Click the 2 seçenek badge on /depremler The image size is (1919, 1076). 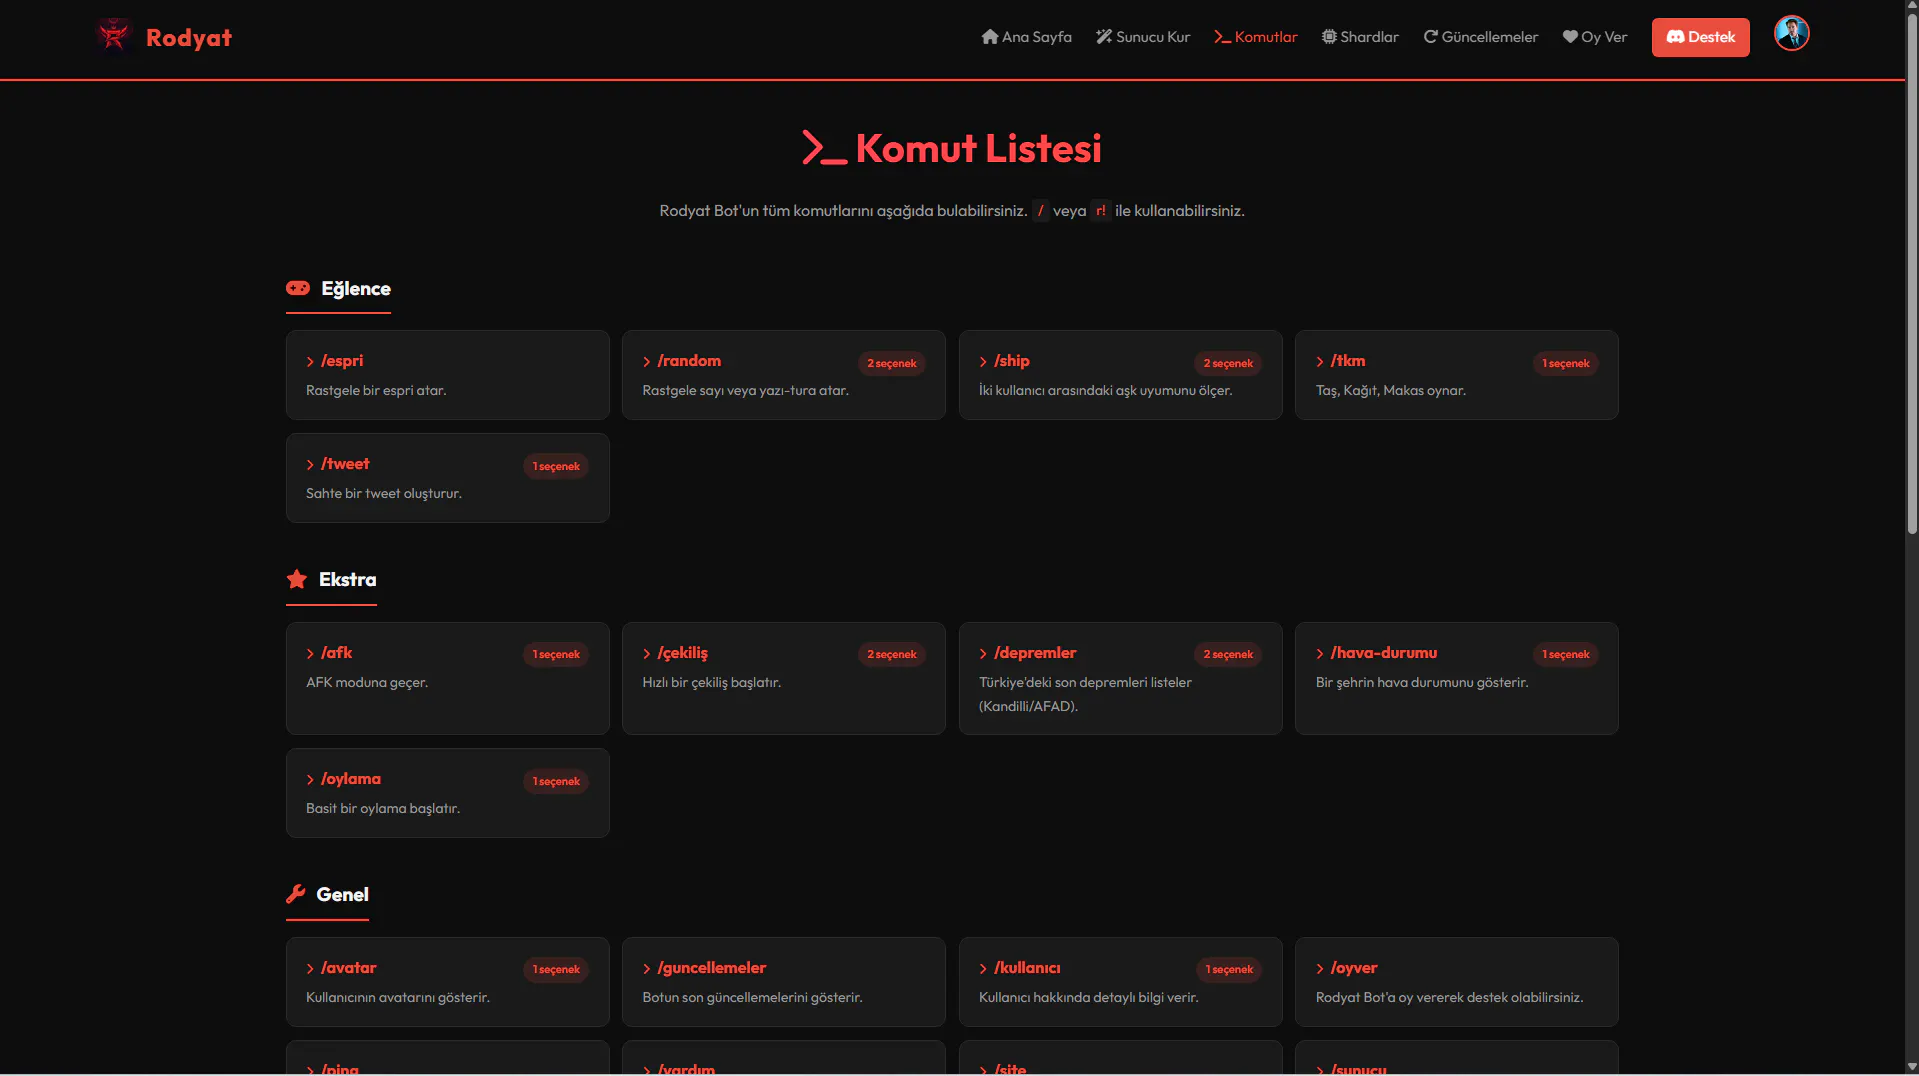pyautogui.click(x=1228, y=654)
